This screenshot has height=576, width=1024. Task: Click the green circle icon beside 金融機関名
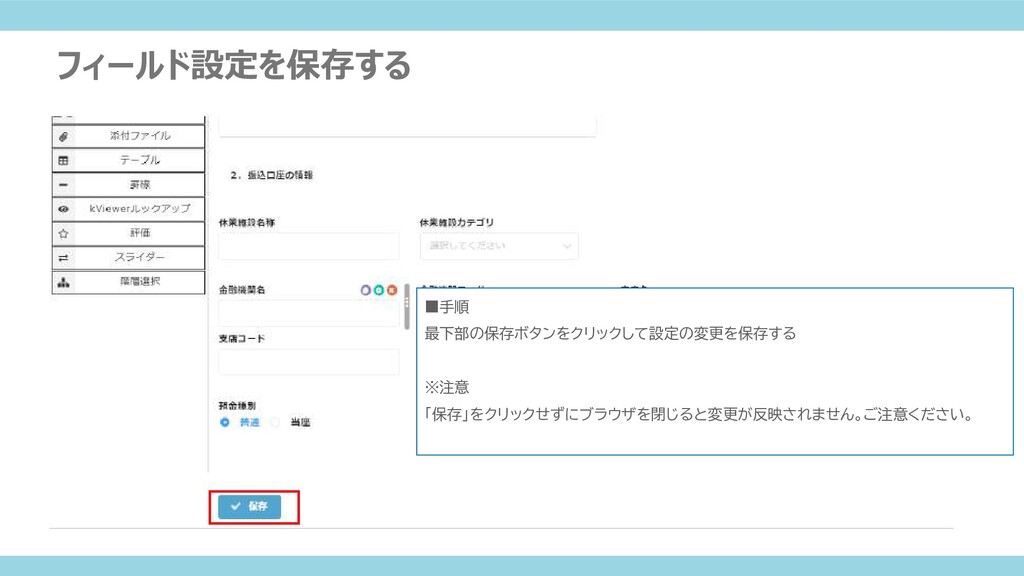[379, 290]
